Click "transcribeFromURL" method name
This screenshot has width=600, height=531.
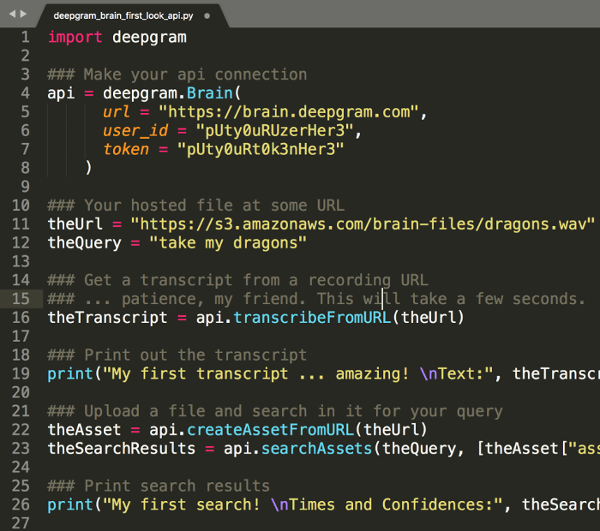pyautogui.click(x=312, y=318)
